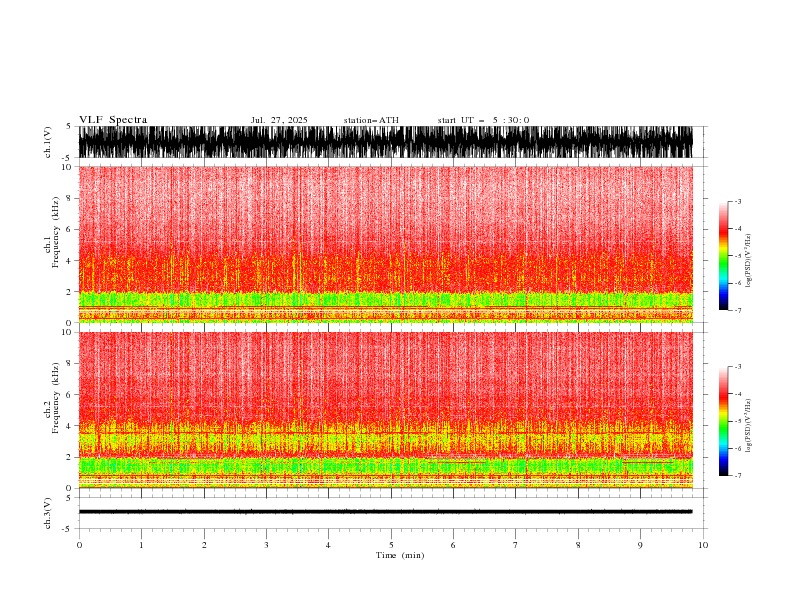Click the ch.2 frequency tick "2"
The image size is (792, 612).
(69, 457)
